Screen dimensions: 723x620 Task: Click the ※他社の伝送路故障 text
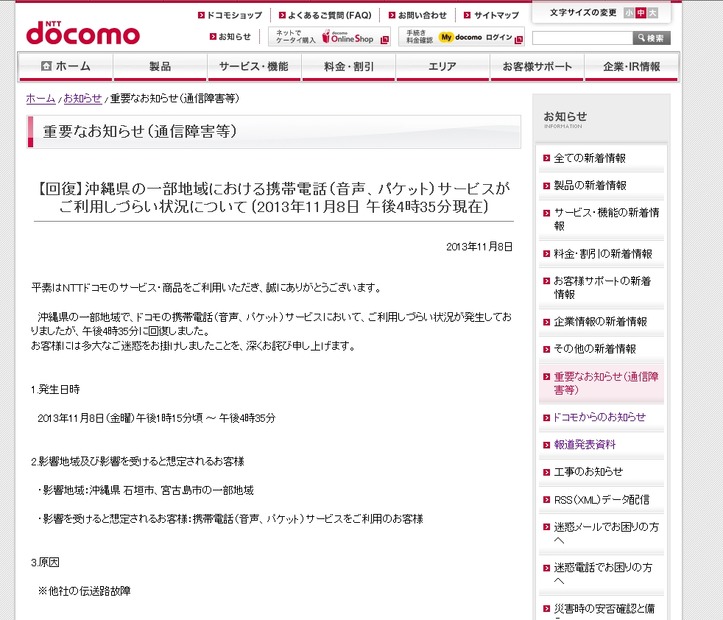tap(84, 591)
